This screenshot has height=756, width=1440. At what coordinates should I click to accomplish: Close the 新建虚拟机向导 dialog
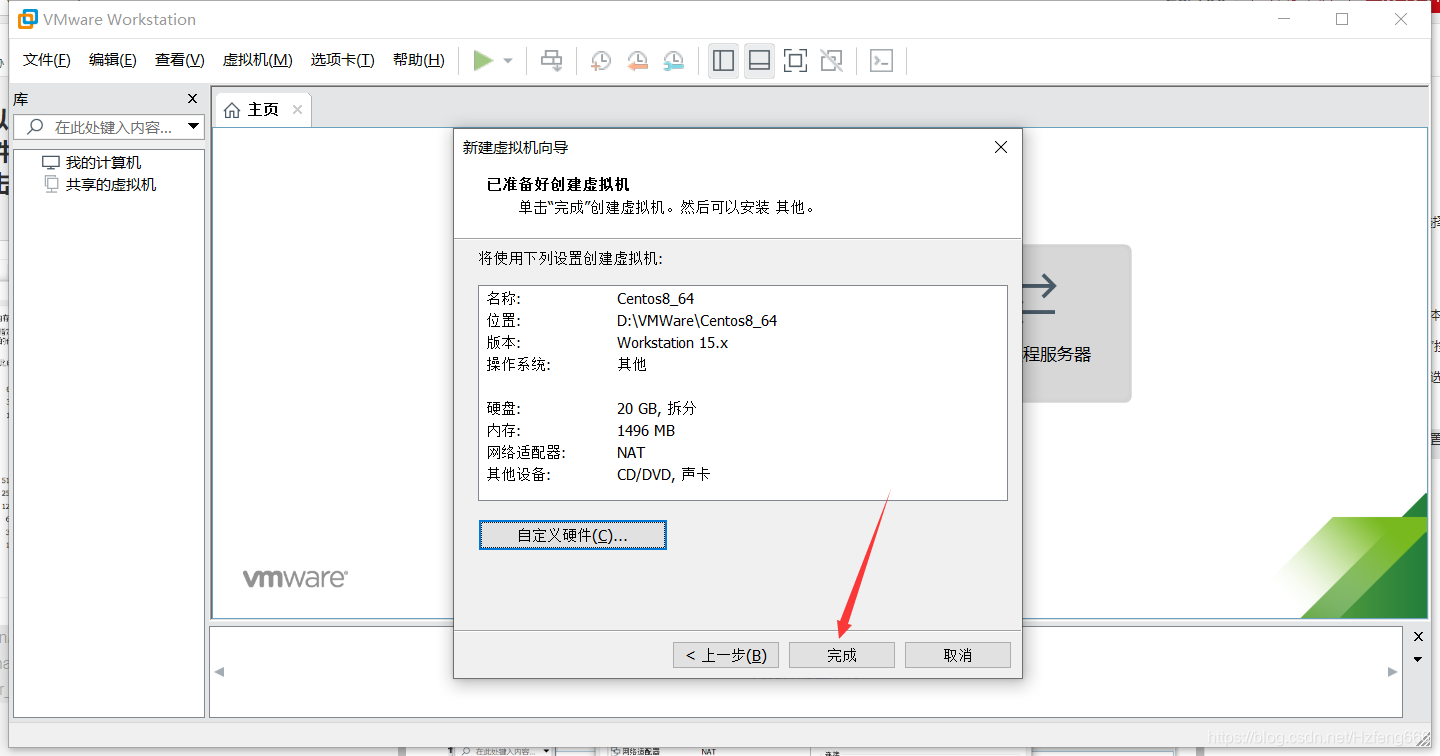tap(1001, 147)
